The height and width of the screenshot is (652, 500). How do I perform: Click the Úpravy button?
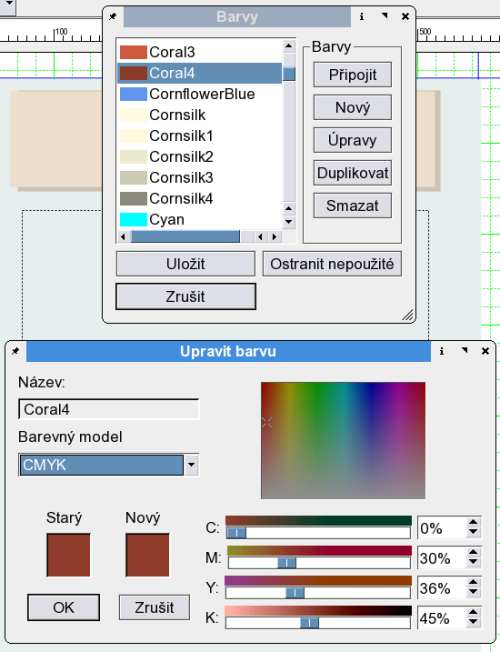[x=352, y=140]
